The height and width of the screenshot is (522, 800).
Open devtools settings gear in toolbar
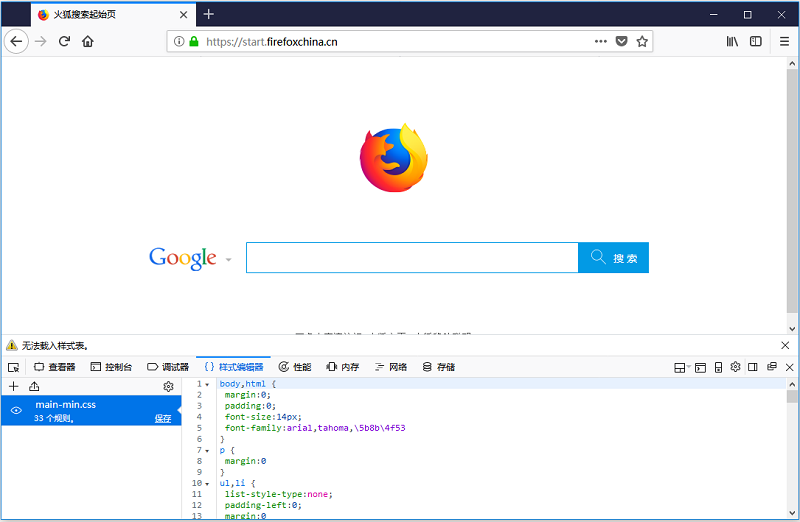[x=735, y=367]
